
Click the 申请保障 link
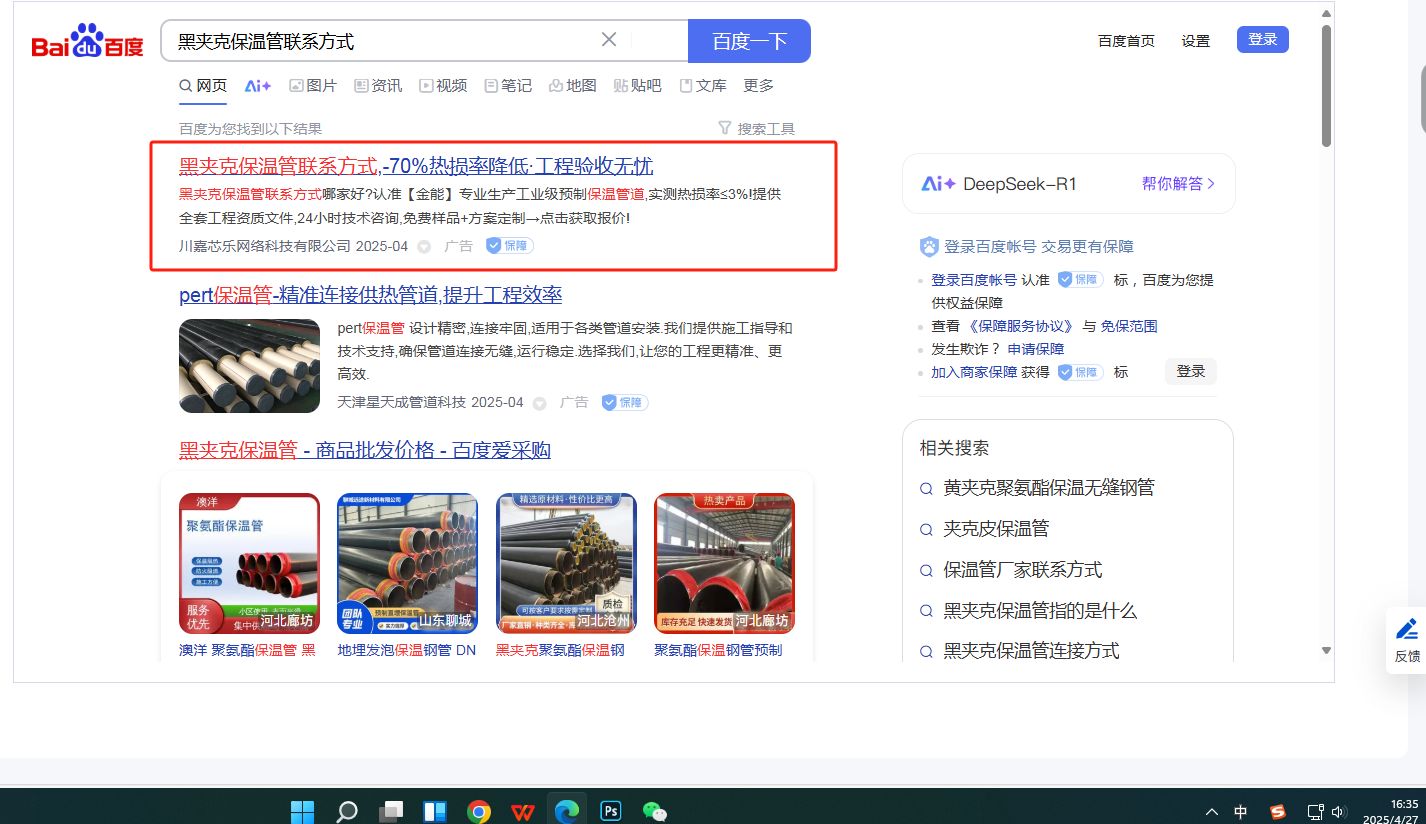click(1036, 349)
